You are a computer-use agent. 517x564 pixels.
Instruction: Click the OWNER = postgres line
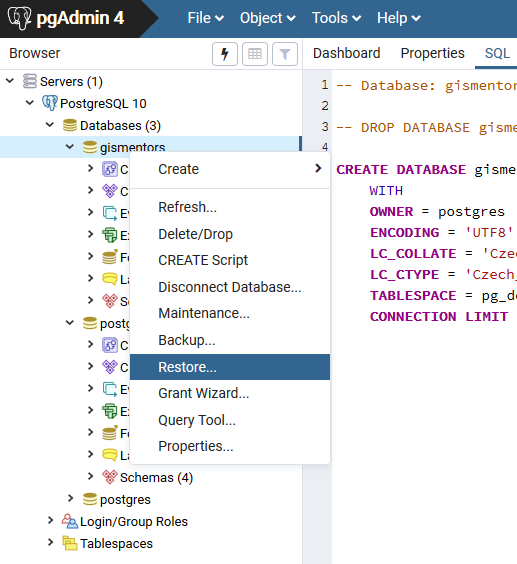(x=437, y=212)
